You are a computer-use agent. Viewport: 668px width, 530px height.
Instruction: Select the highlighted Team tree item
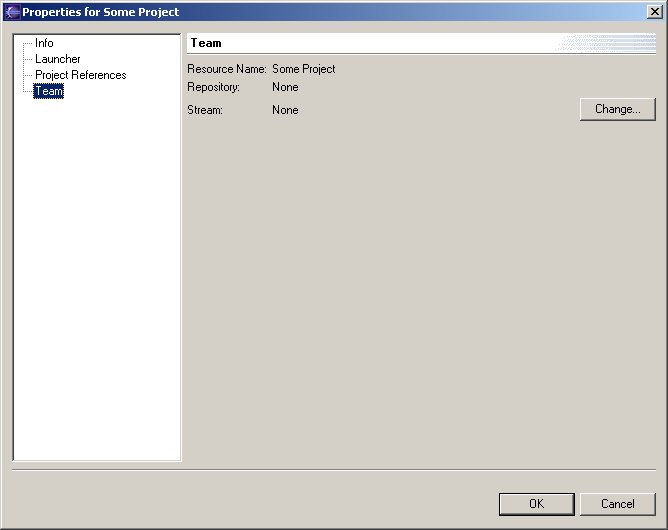coord(48,91)
